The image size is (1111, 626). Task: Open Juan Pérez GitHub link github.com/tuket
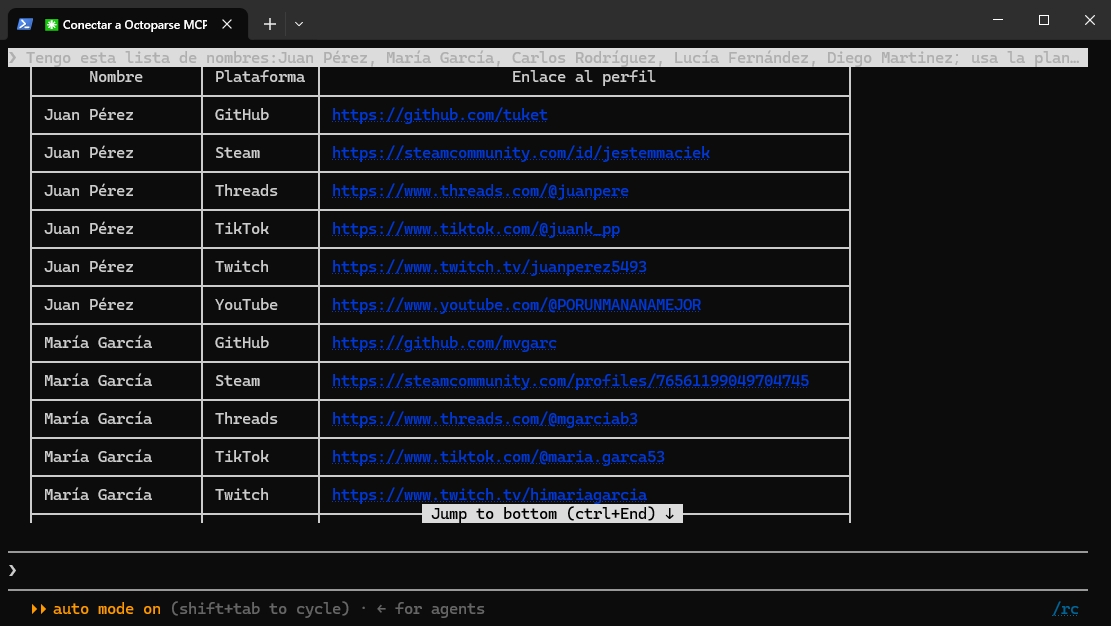click(x=439, y=115)
